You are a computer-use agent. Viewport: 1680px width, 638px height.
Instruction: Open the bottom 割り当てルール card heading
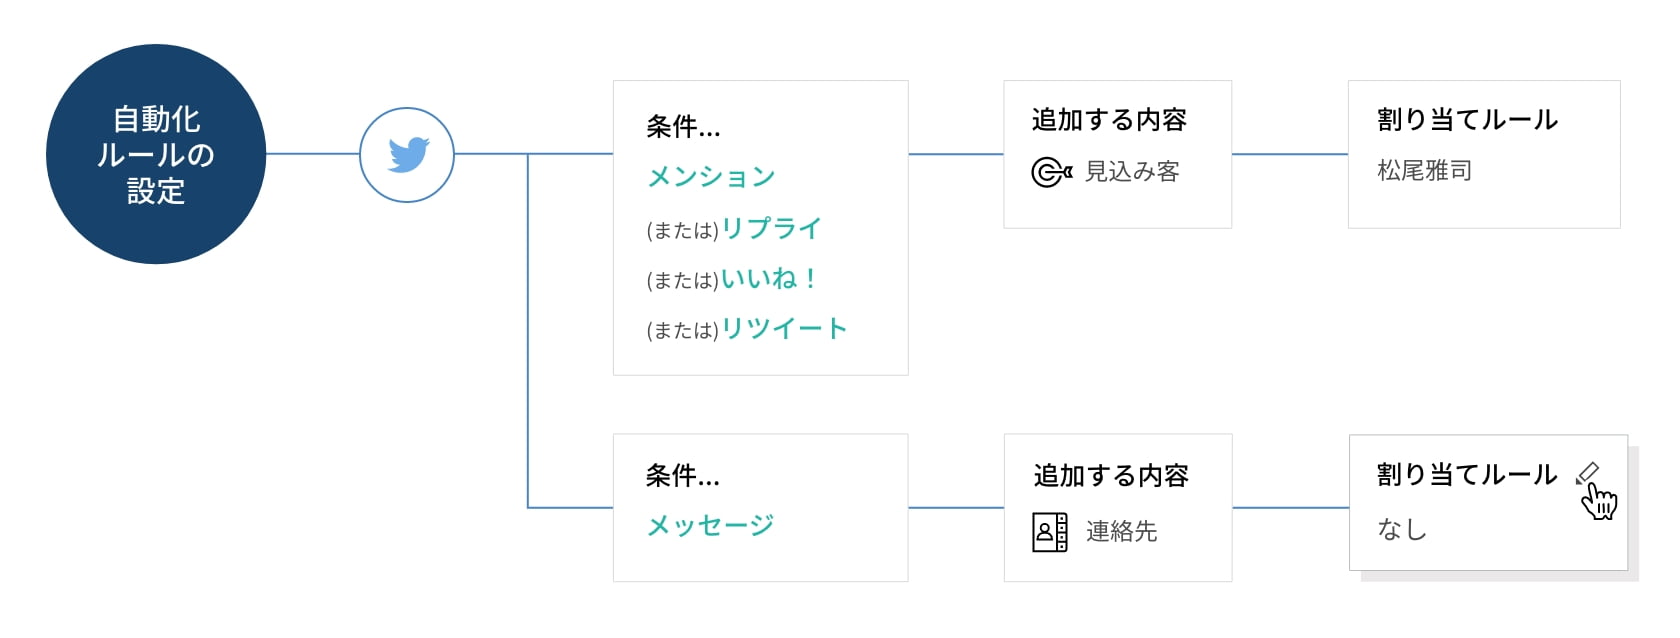click(1466, 475)
